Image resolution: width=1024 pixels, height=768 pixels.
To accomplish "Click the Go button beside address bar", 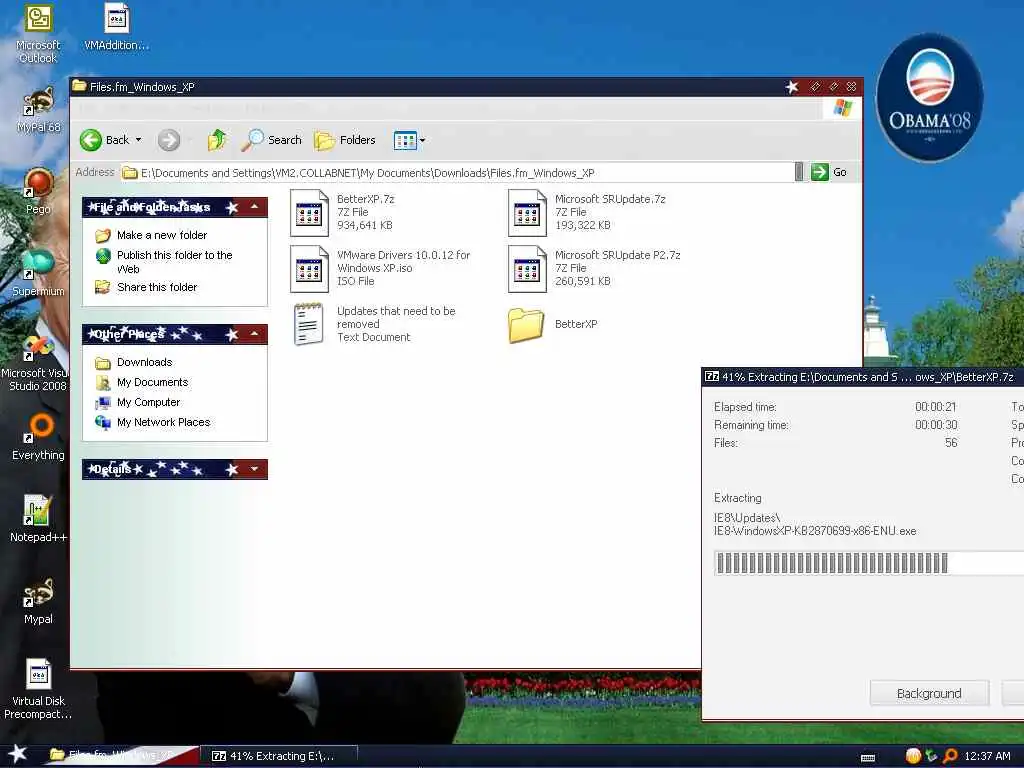I will pyautogui.click(x=829, y=172).
